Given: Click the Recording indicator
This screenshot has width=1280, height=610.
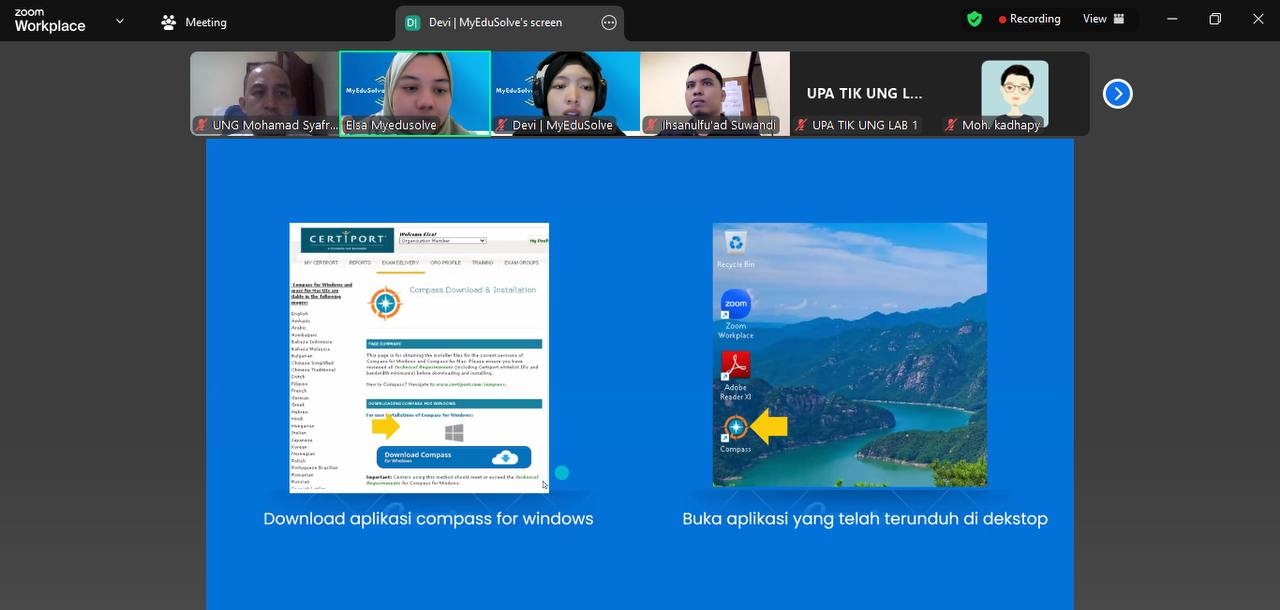Looking at the screenshot, I should point(1029,19).
